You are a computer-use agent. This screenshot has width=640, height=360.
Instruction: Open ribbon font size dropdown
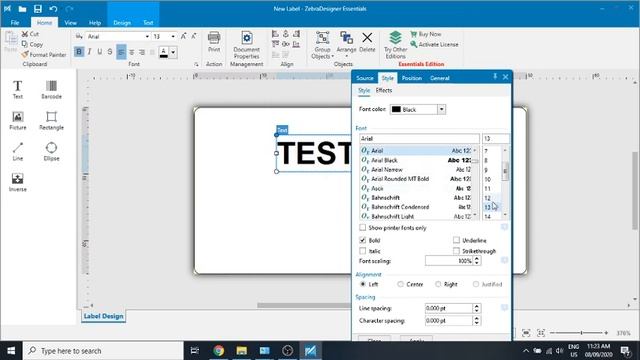point(173,36)
